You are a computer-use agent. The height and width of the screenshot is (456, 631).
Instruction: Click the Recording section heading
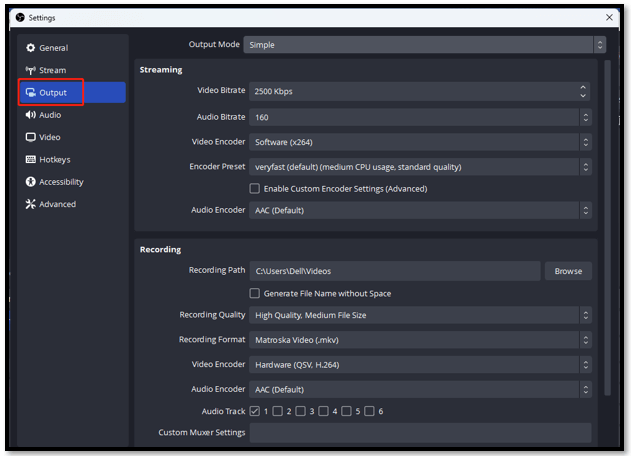pyautogui.click(x=160, y=250)
